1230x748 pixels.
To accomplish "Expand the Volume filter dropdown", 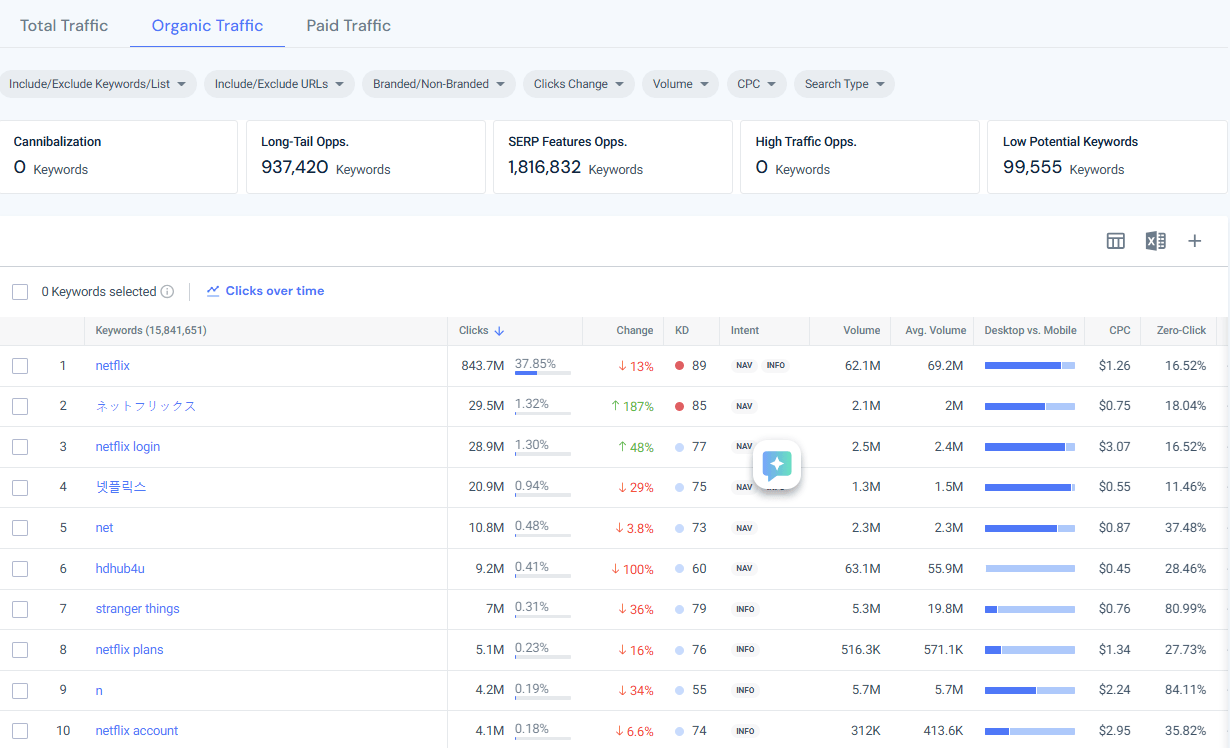I will (x=680, y=84).
